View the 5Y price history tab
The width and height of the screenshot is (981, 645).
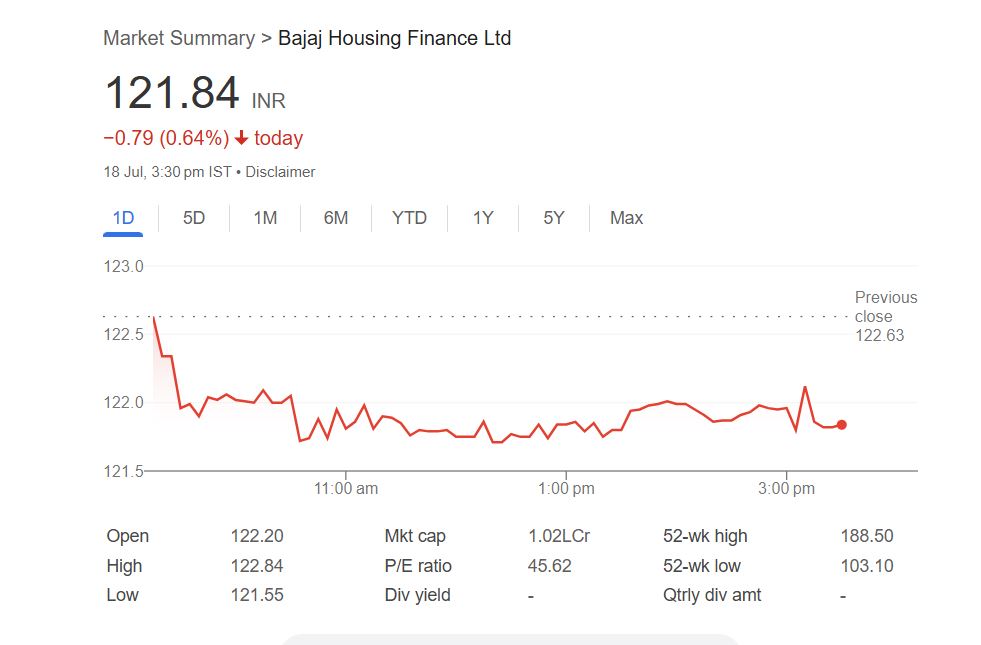(554, 218)
